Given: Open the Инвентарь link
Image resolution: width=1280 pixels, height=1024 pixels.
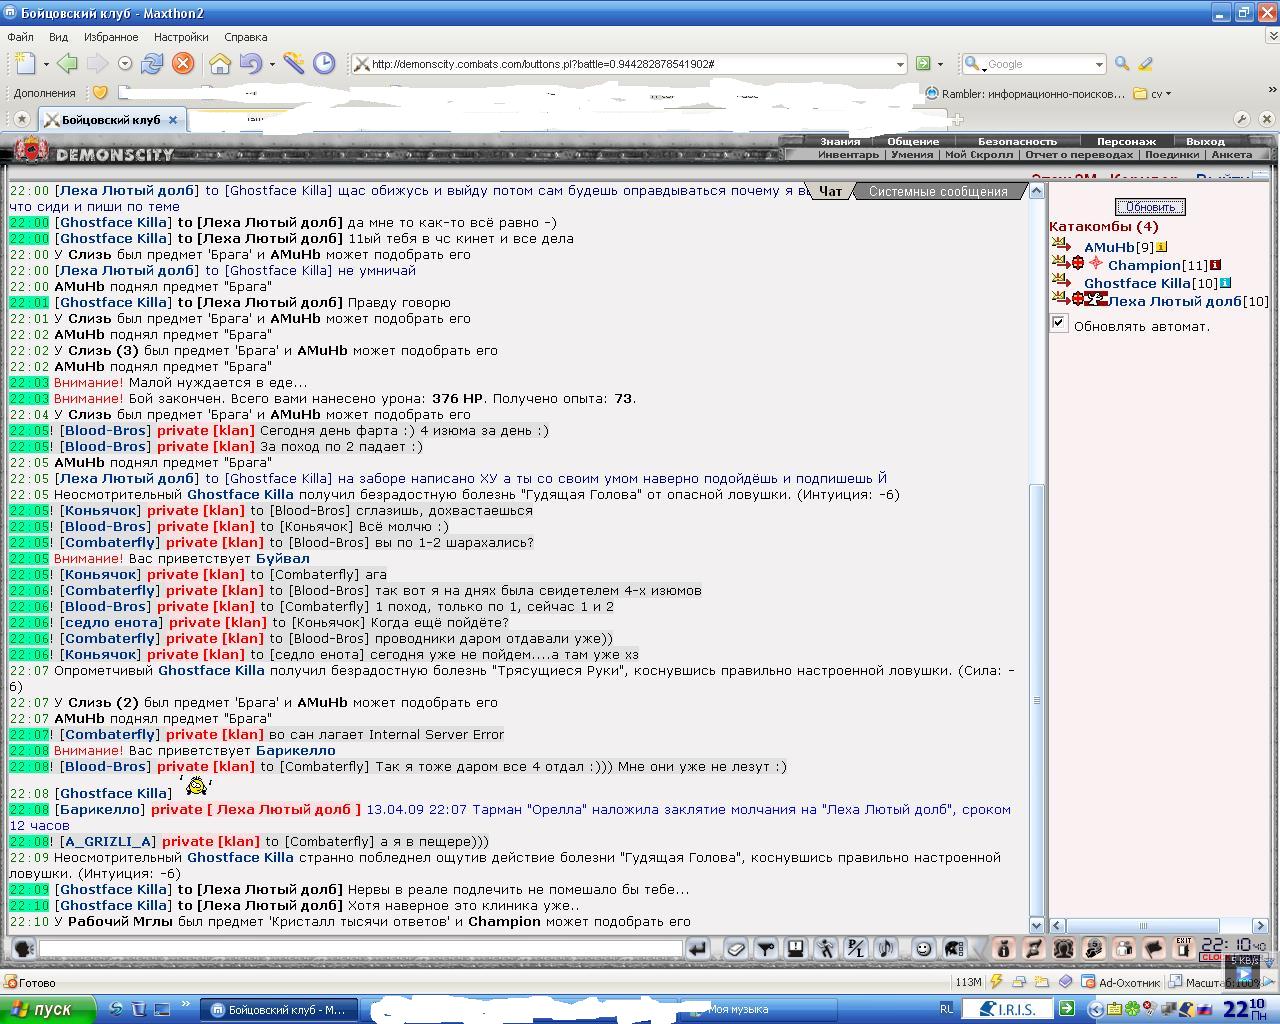Looking at the screenshot, I should point(848,155).
